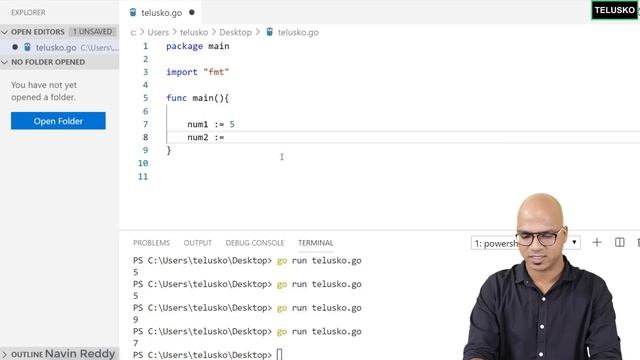The height and width of the screenshot is (360, 640).
Task: Click the Desktop breadcrumb segment
Action: click(236, 32)
